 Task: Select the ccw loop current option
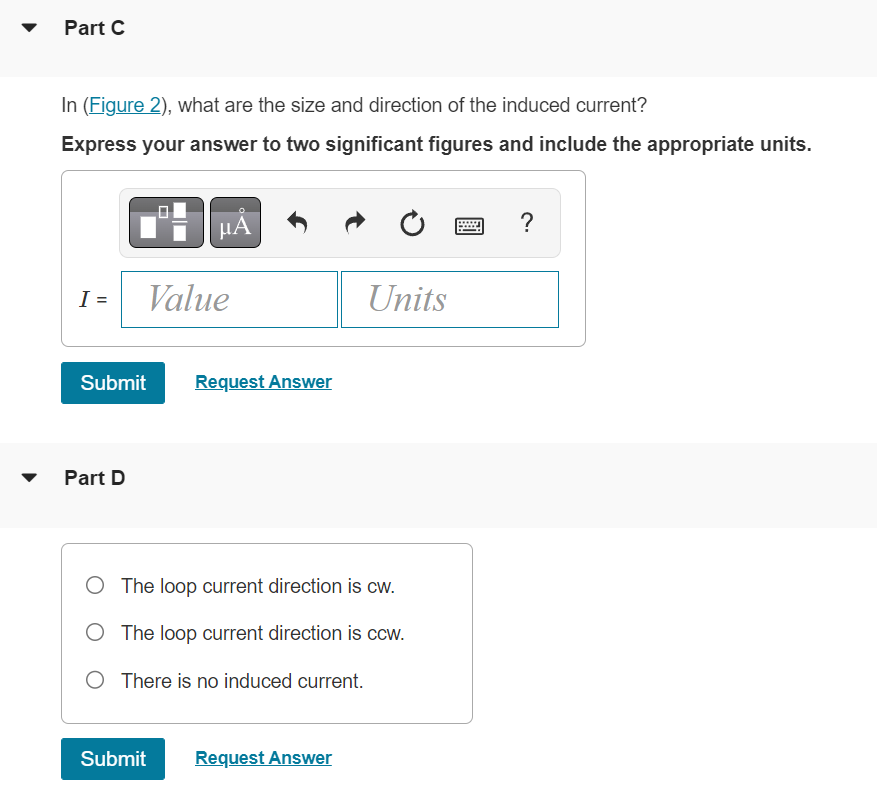pos(94,632)
